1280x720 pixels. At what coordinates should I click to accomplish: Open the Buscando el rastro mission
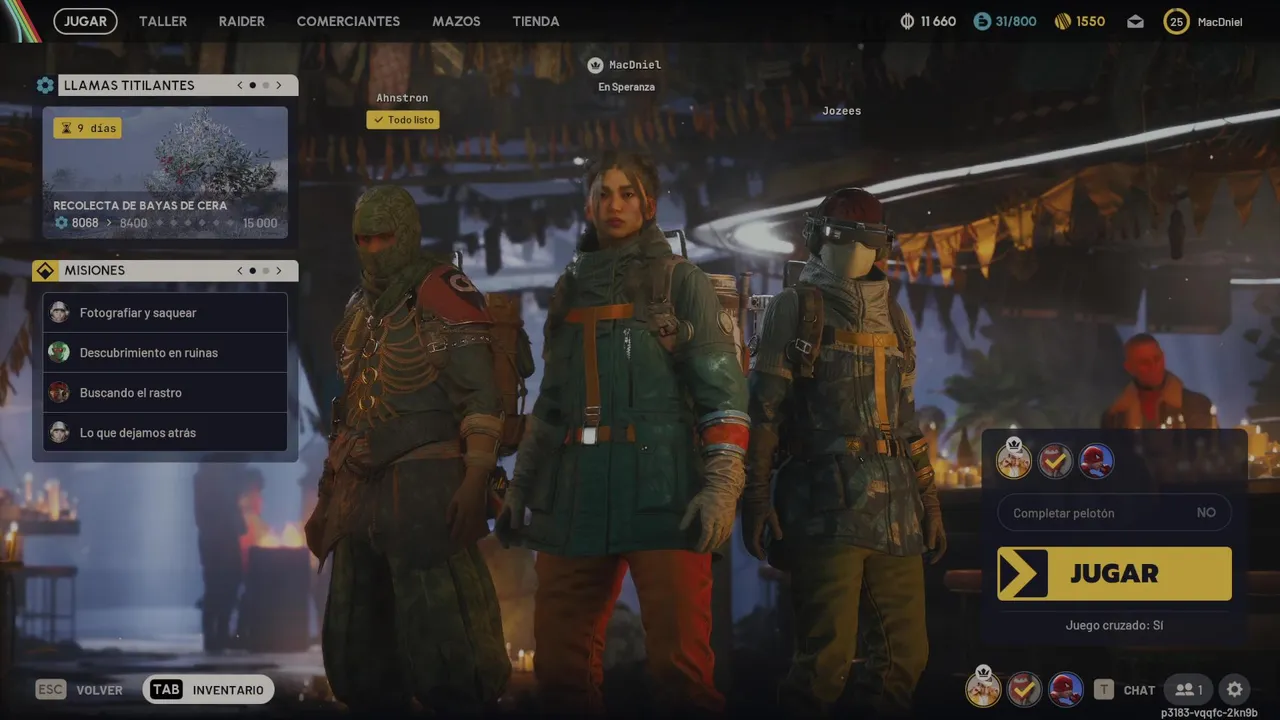pos(165,393)
